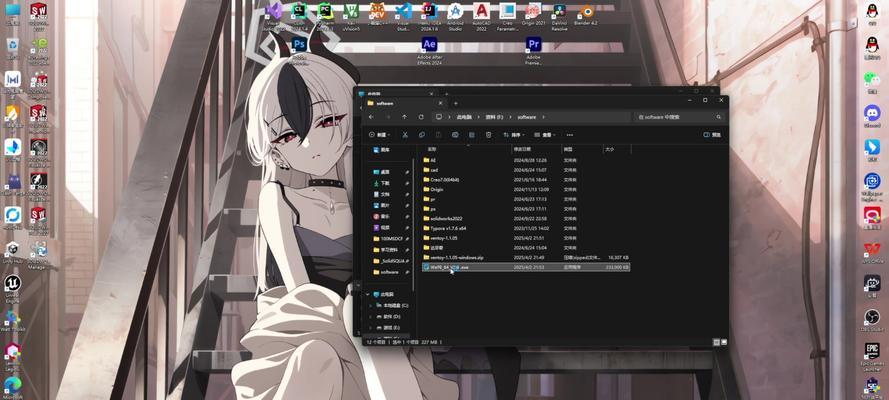
Task: Select the solidworks2022 folder row
Action: coord(526,218)
